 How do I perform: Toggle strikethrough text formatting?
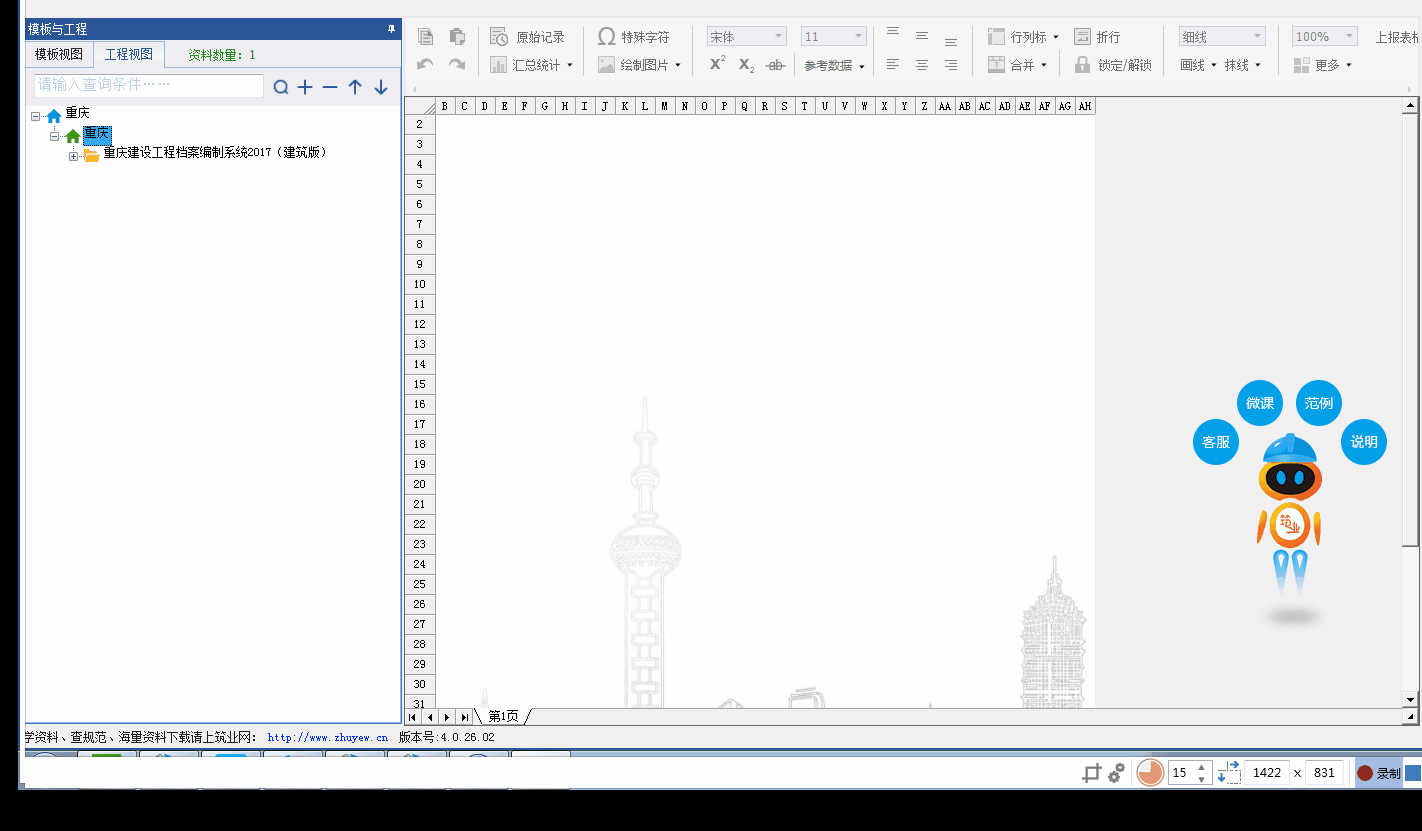tap(774, 65)
